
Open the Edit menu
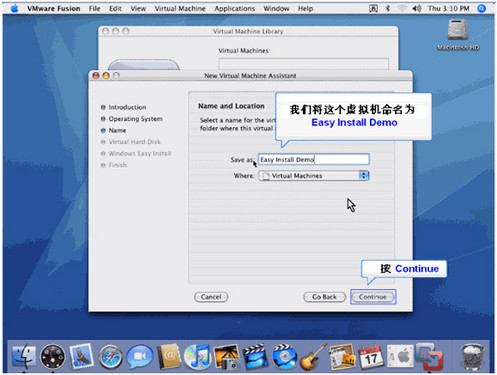(x=115, y=8)
